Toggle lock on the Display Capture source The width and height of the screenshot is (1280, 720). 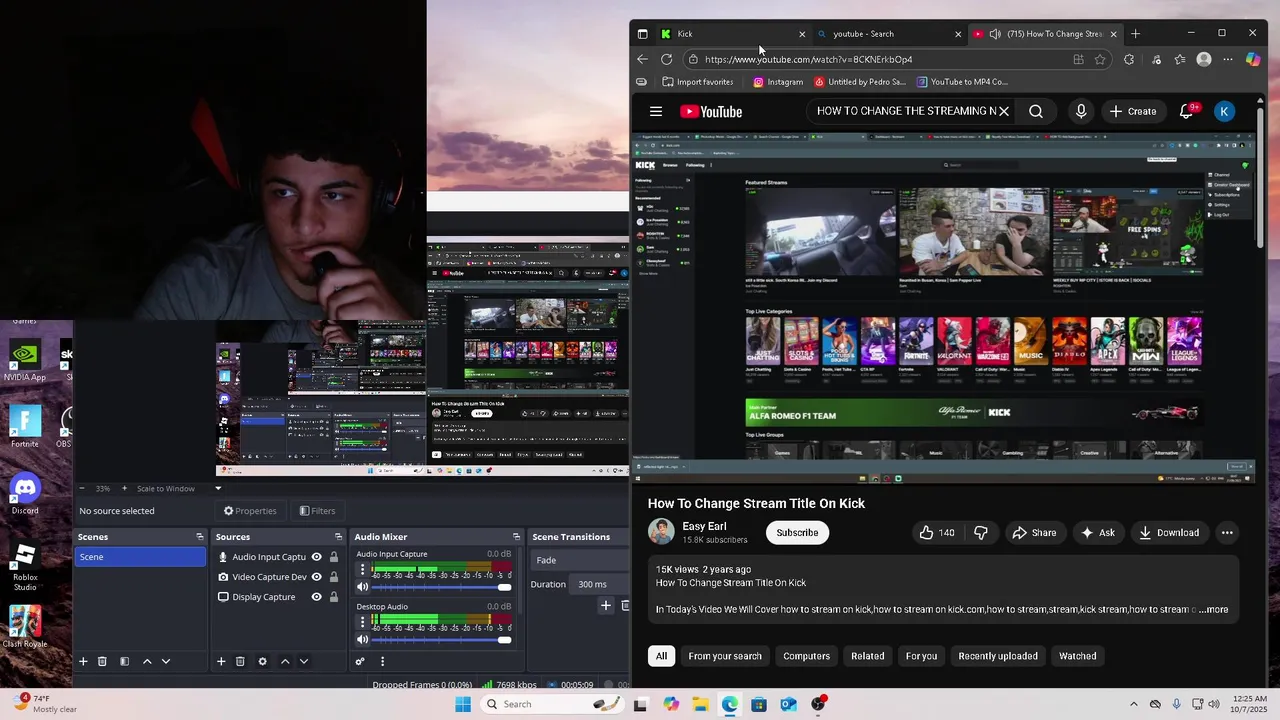coord(334,597)
